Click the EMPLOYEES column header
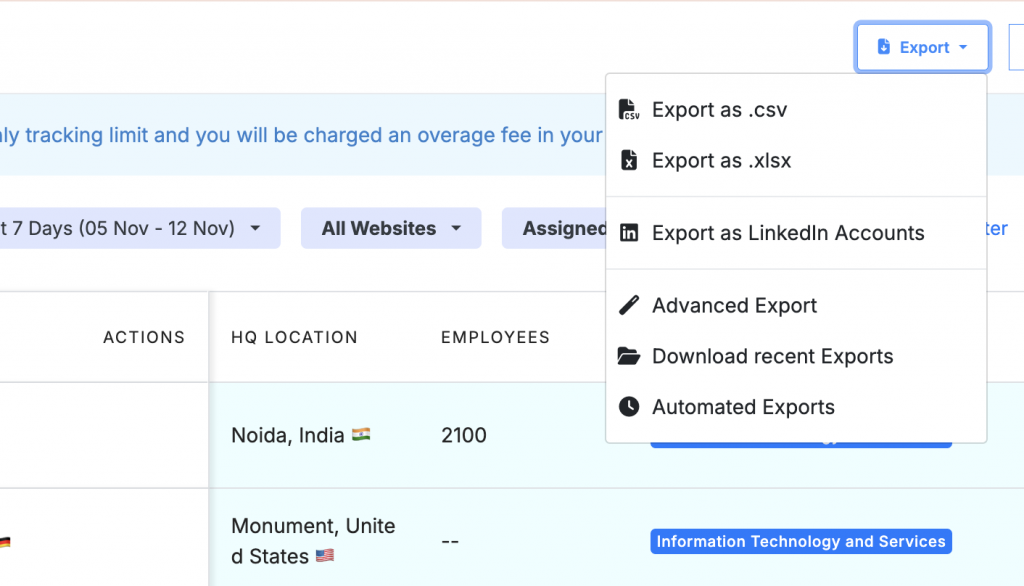 coord(495,337)
